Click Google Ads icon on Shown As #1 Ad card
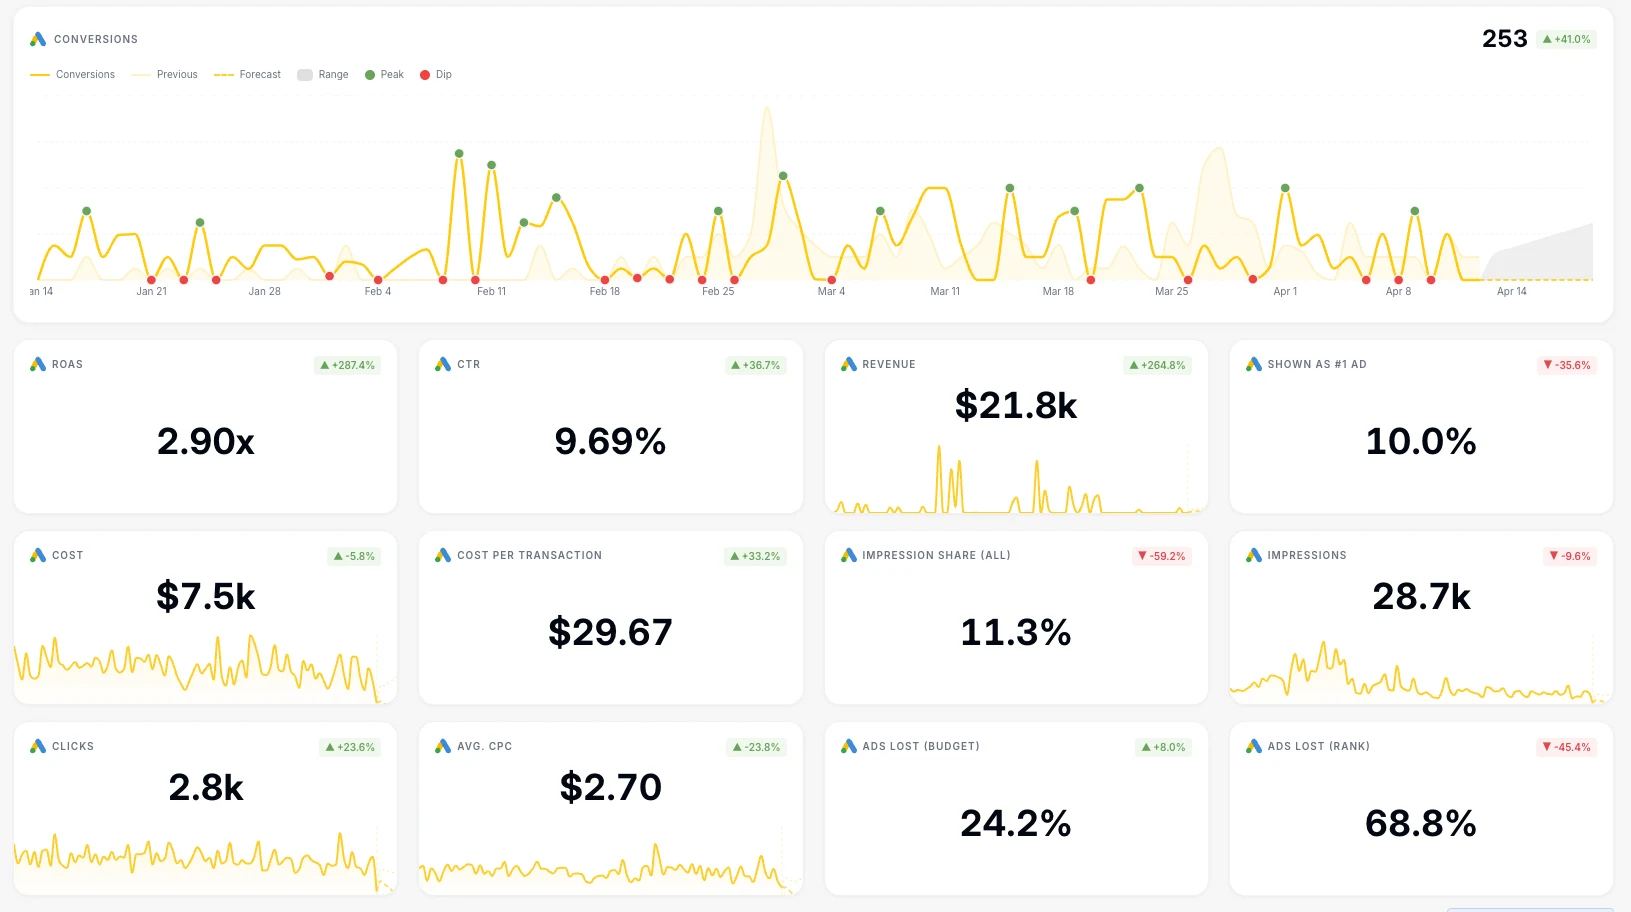This screenshot has height=912, width=1631. click(1253, 364)
